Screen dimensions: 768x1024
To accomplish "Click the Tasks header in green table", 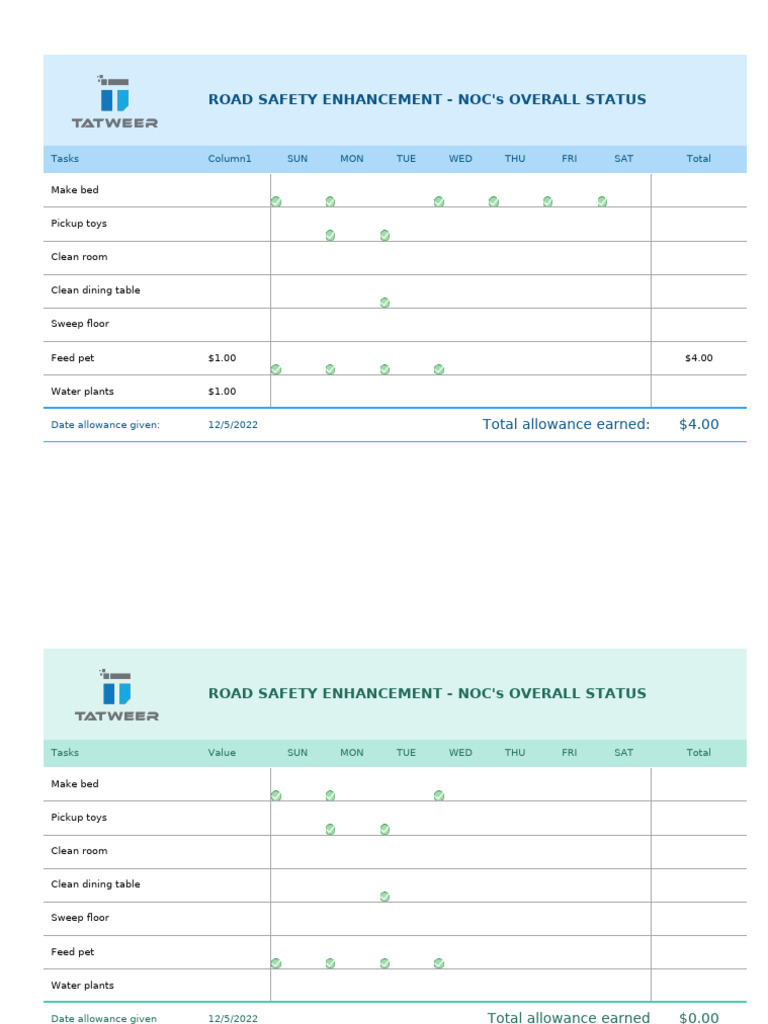I will [x=65, y=752].
